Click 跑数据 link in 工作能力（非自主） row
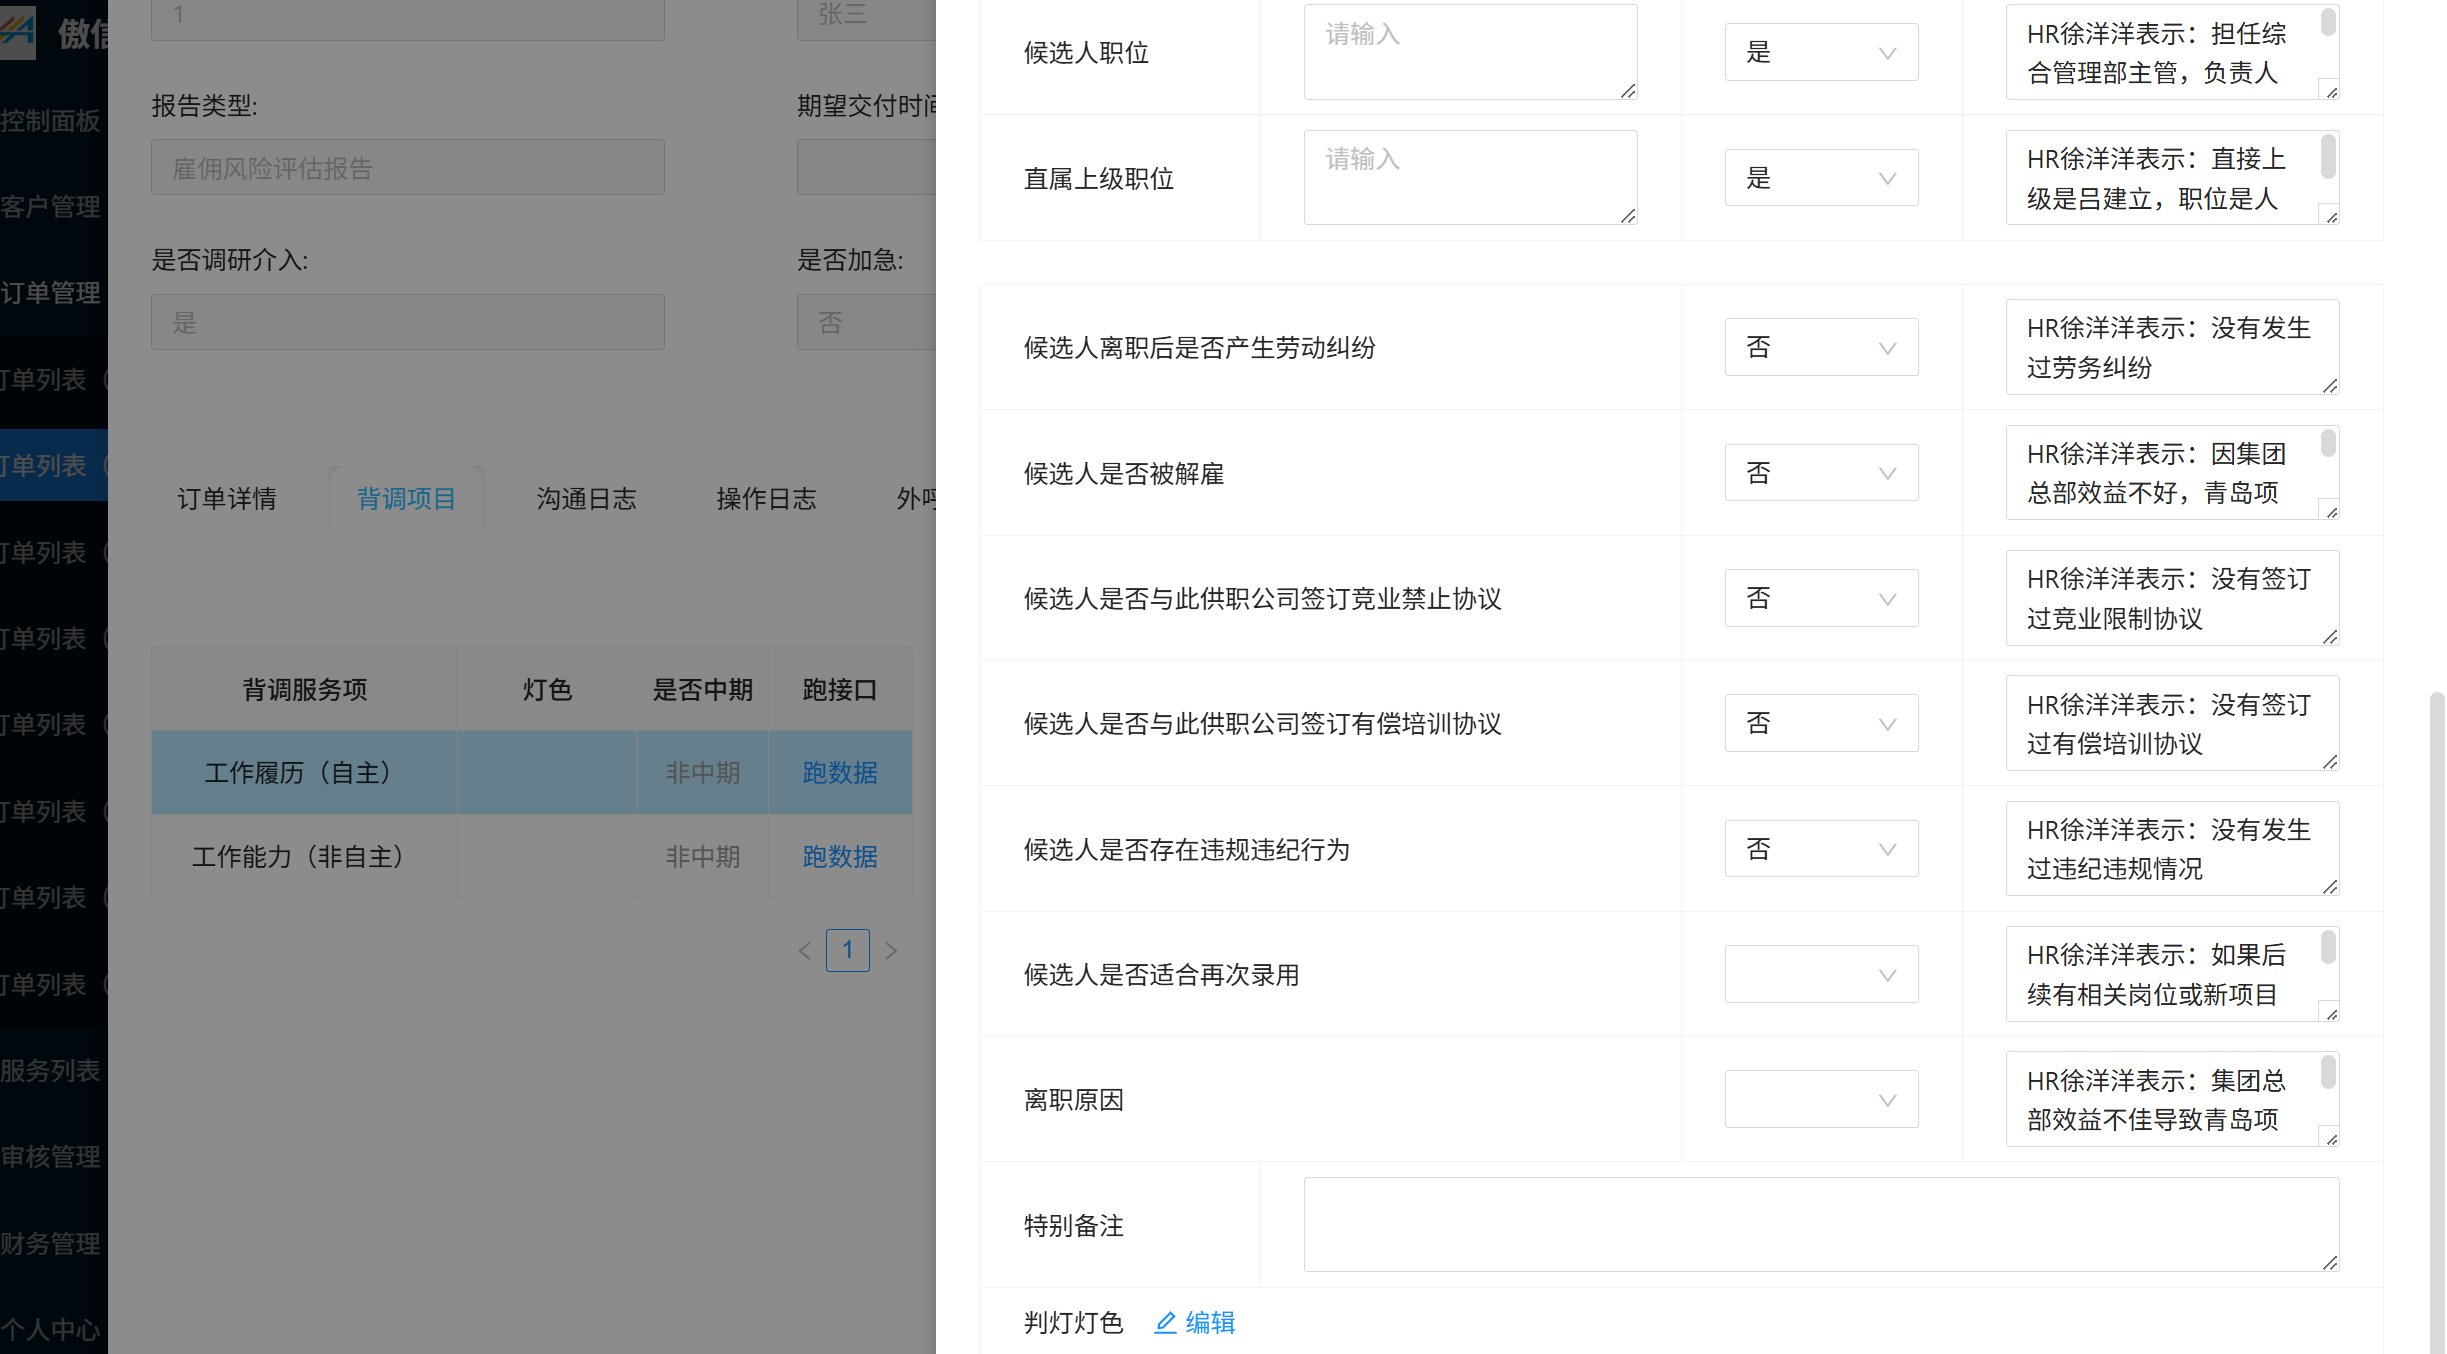 (840, 856)
